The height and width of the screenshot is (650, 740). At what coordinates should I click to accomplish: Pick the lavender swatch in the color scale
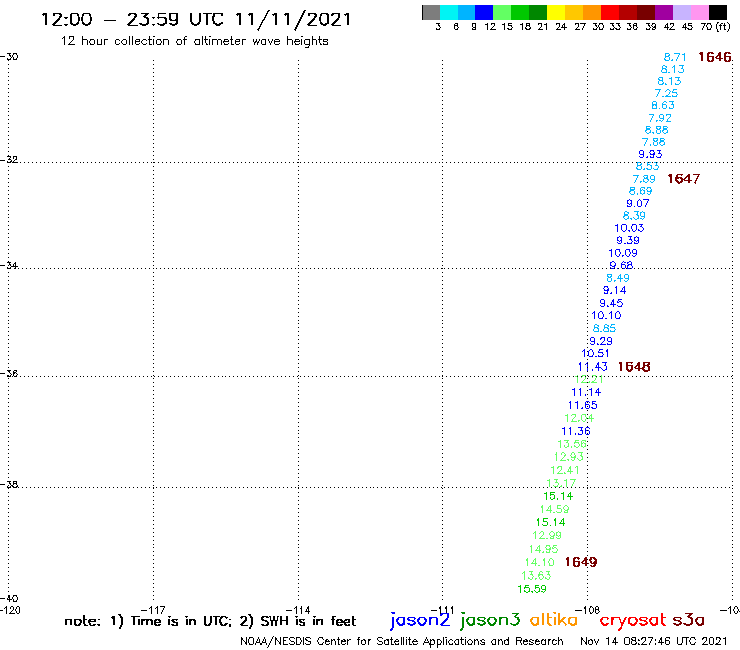pyautogui.click(x=682, y=12)
